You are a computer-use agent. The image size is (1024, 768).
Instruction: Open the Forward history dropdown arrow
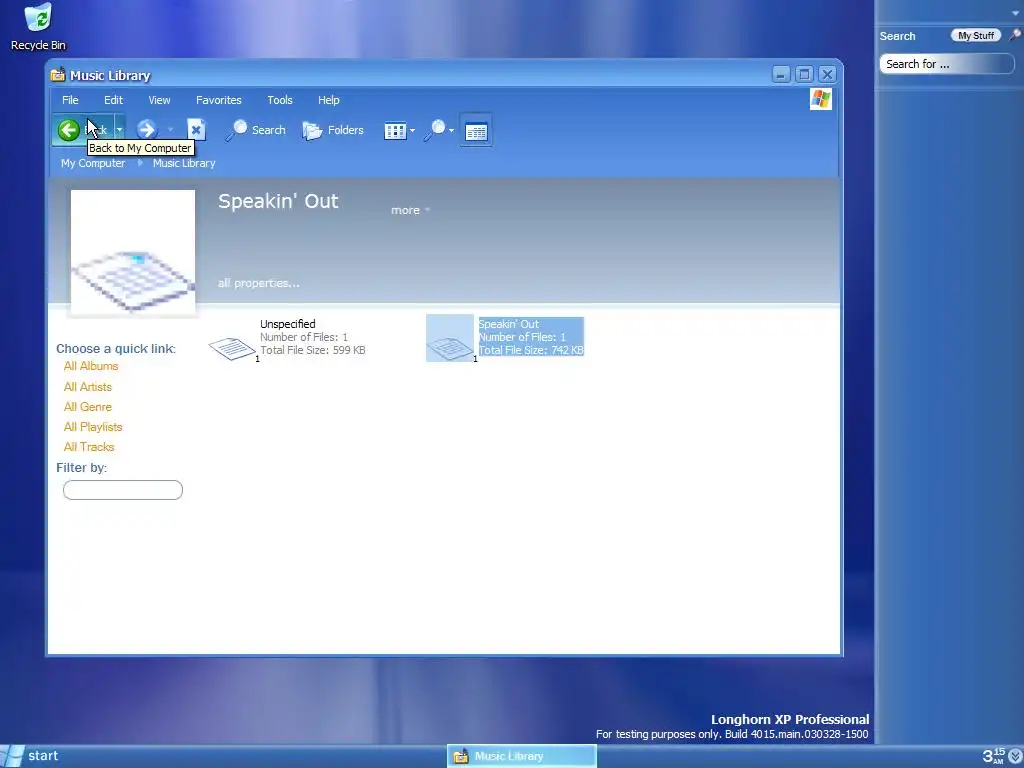(170, 130)
